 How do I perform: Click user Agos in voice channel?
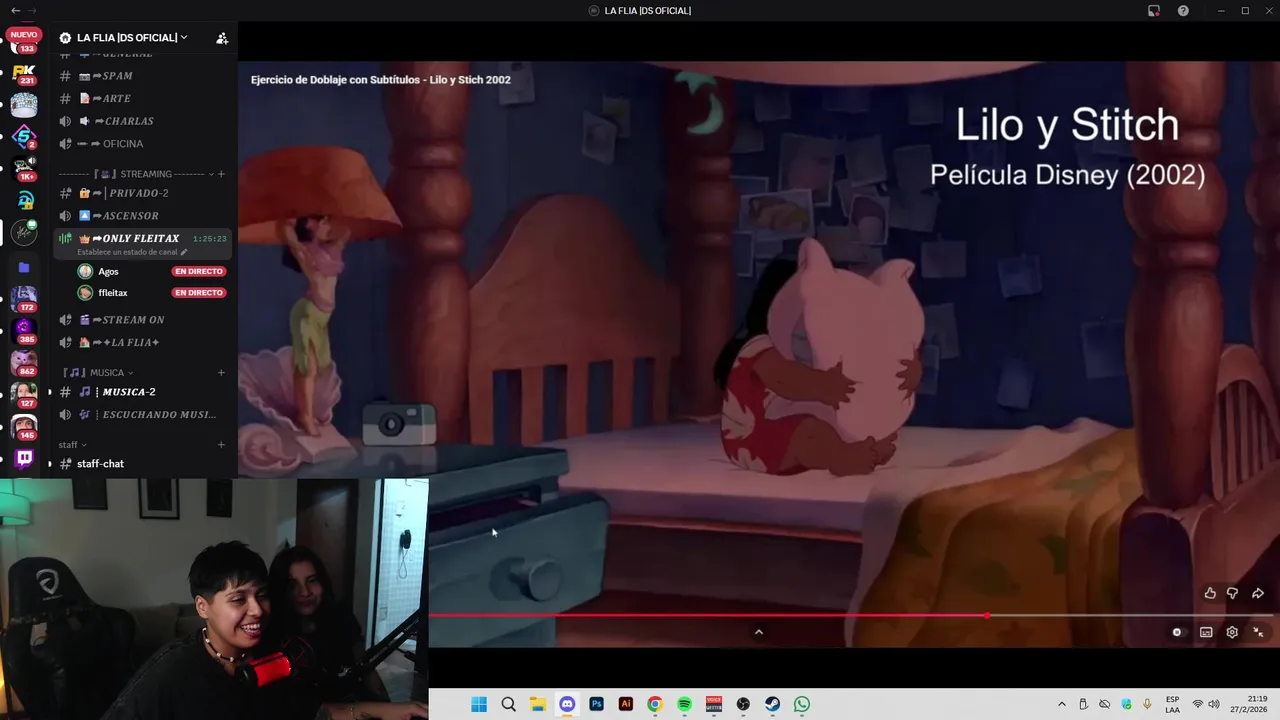click(x=108, y=271)
